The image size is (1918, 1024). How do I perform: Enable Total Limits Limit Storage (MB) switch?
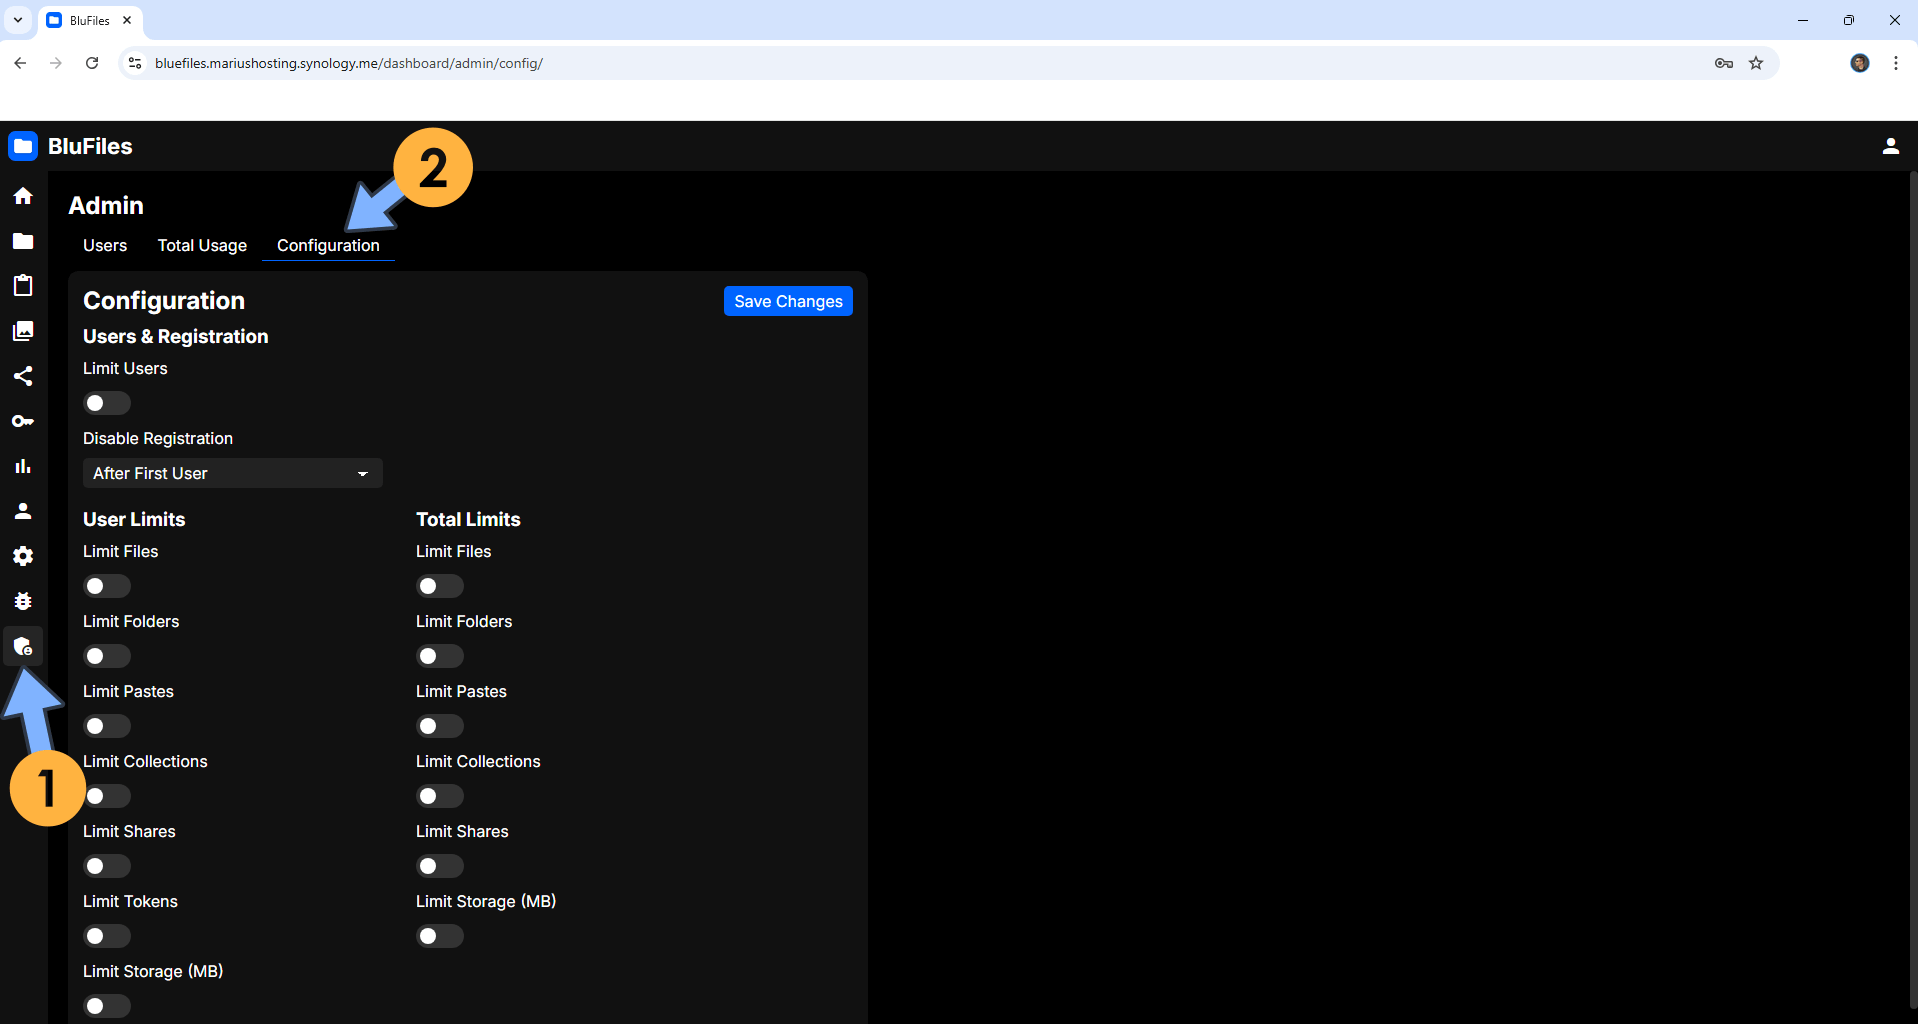tap(439, 936)
